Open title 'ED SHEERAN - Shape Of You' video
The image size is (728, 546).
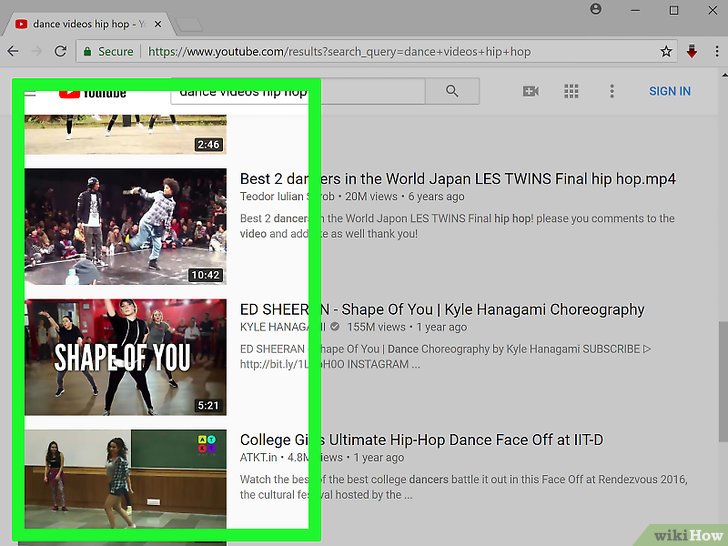442,310
